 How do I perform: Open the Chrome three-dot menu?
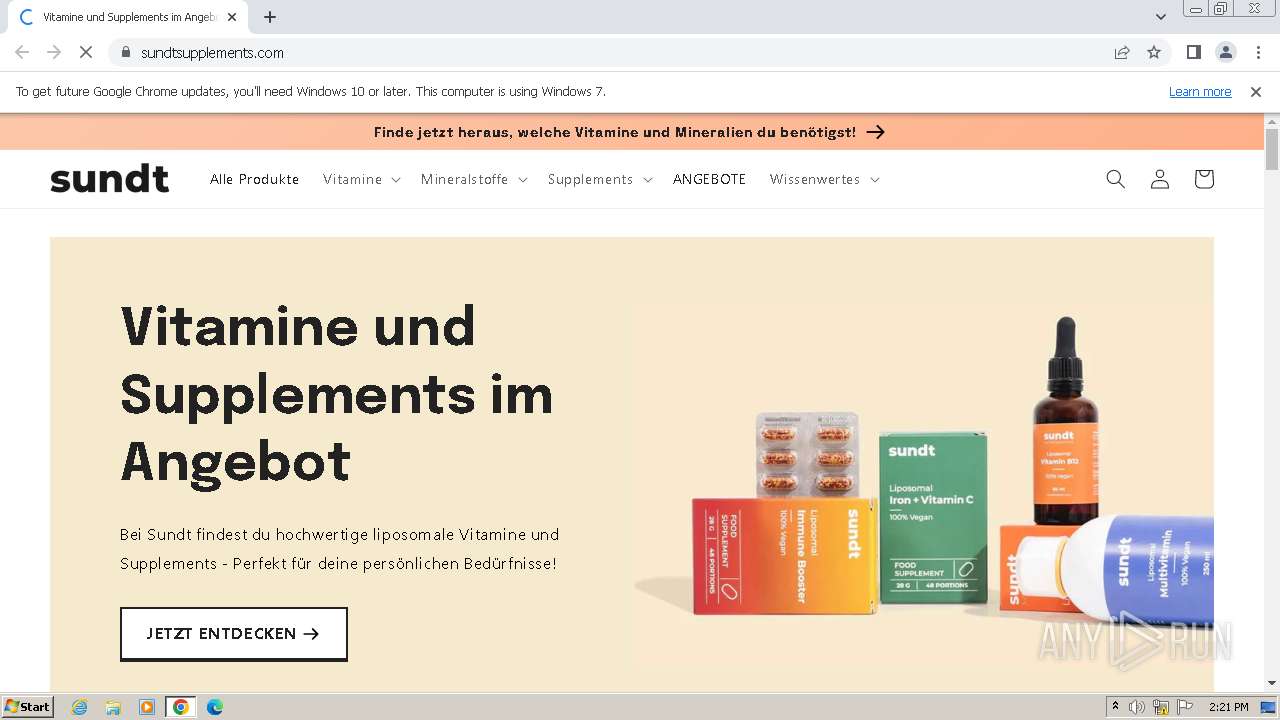point(1259,52)
